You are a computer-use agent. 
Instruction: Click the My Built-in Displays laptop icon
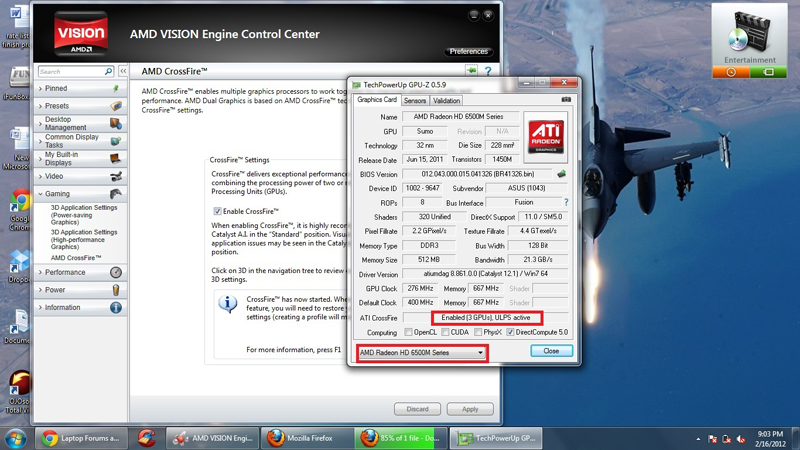[x=116, y=159]
